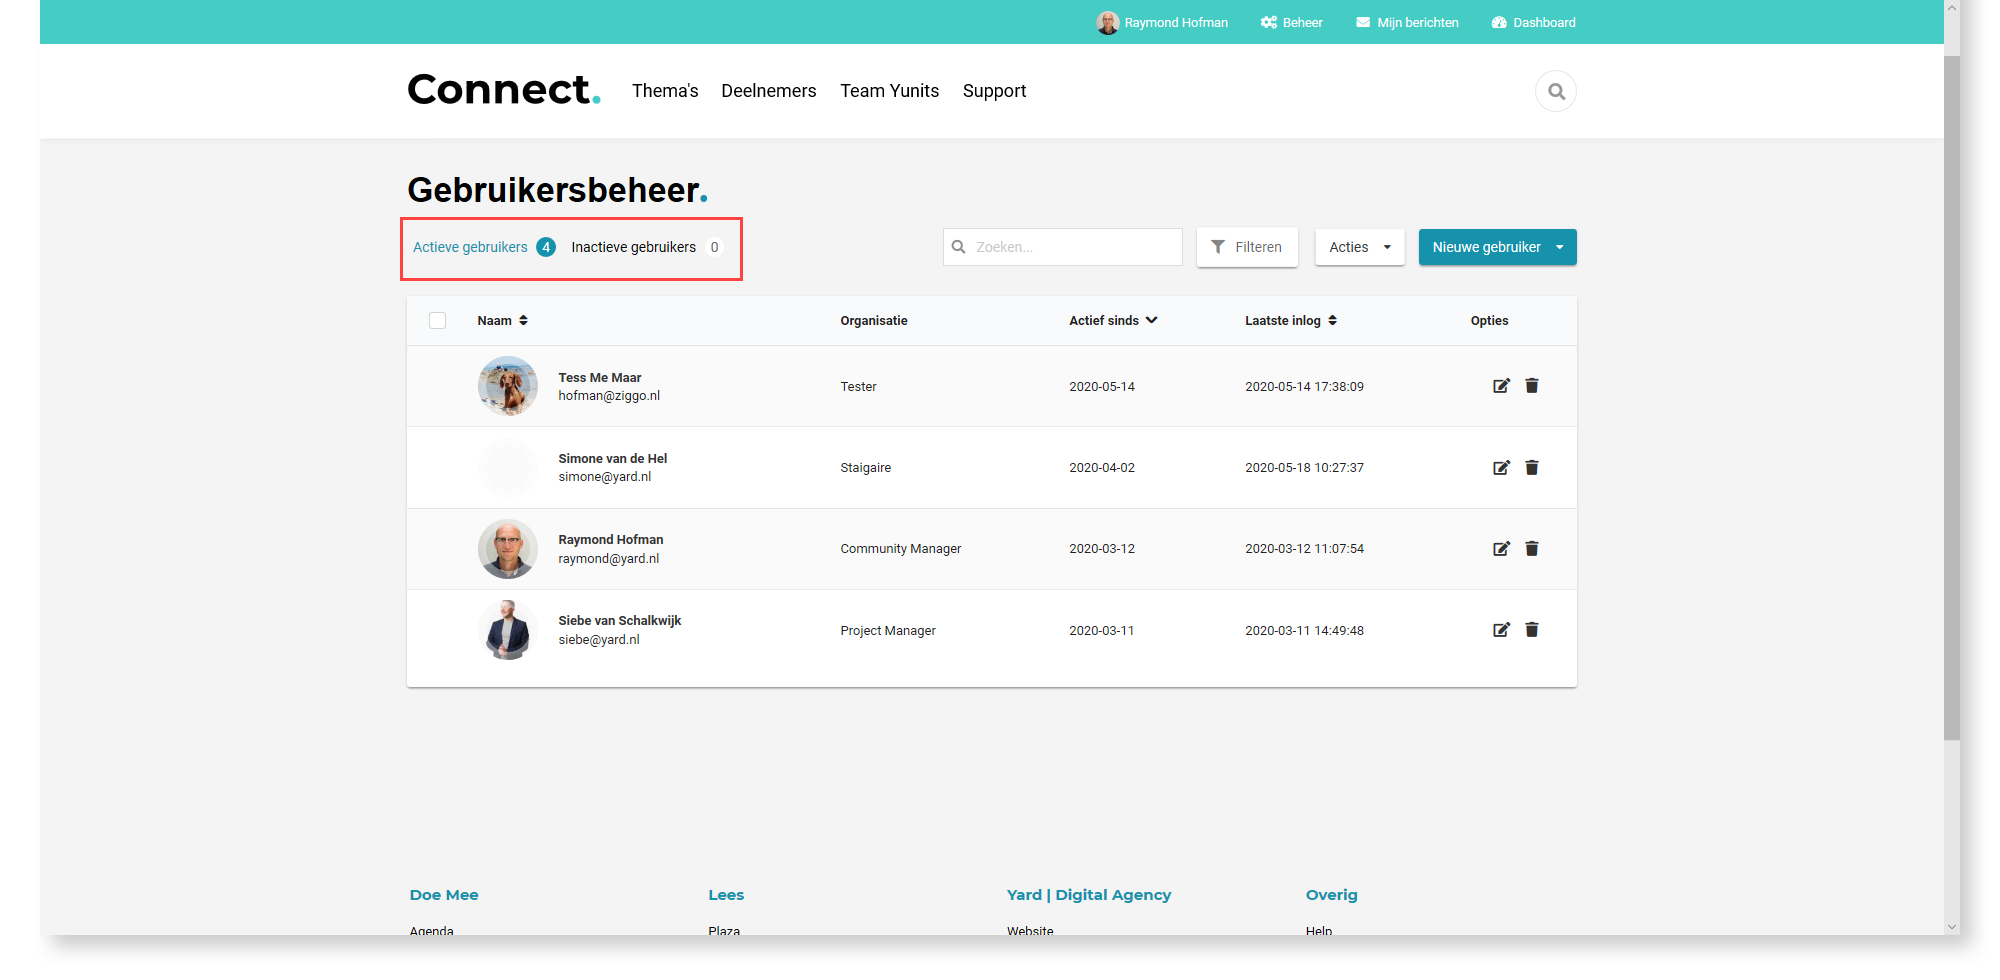
Task: Click the name Simone van de Hel
Action: click(613, 459)
